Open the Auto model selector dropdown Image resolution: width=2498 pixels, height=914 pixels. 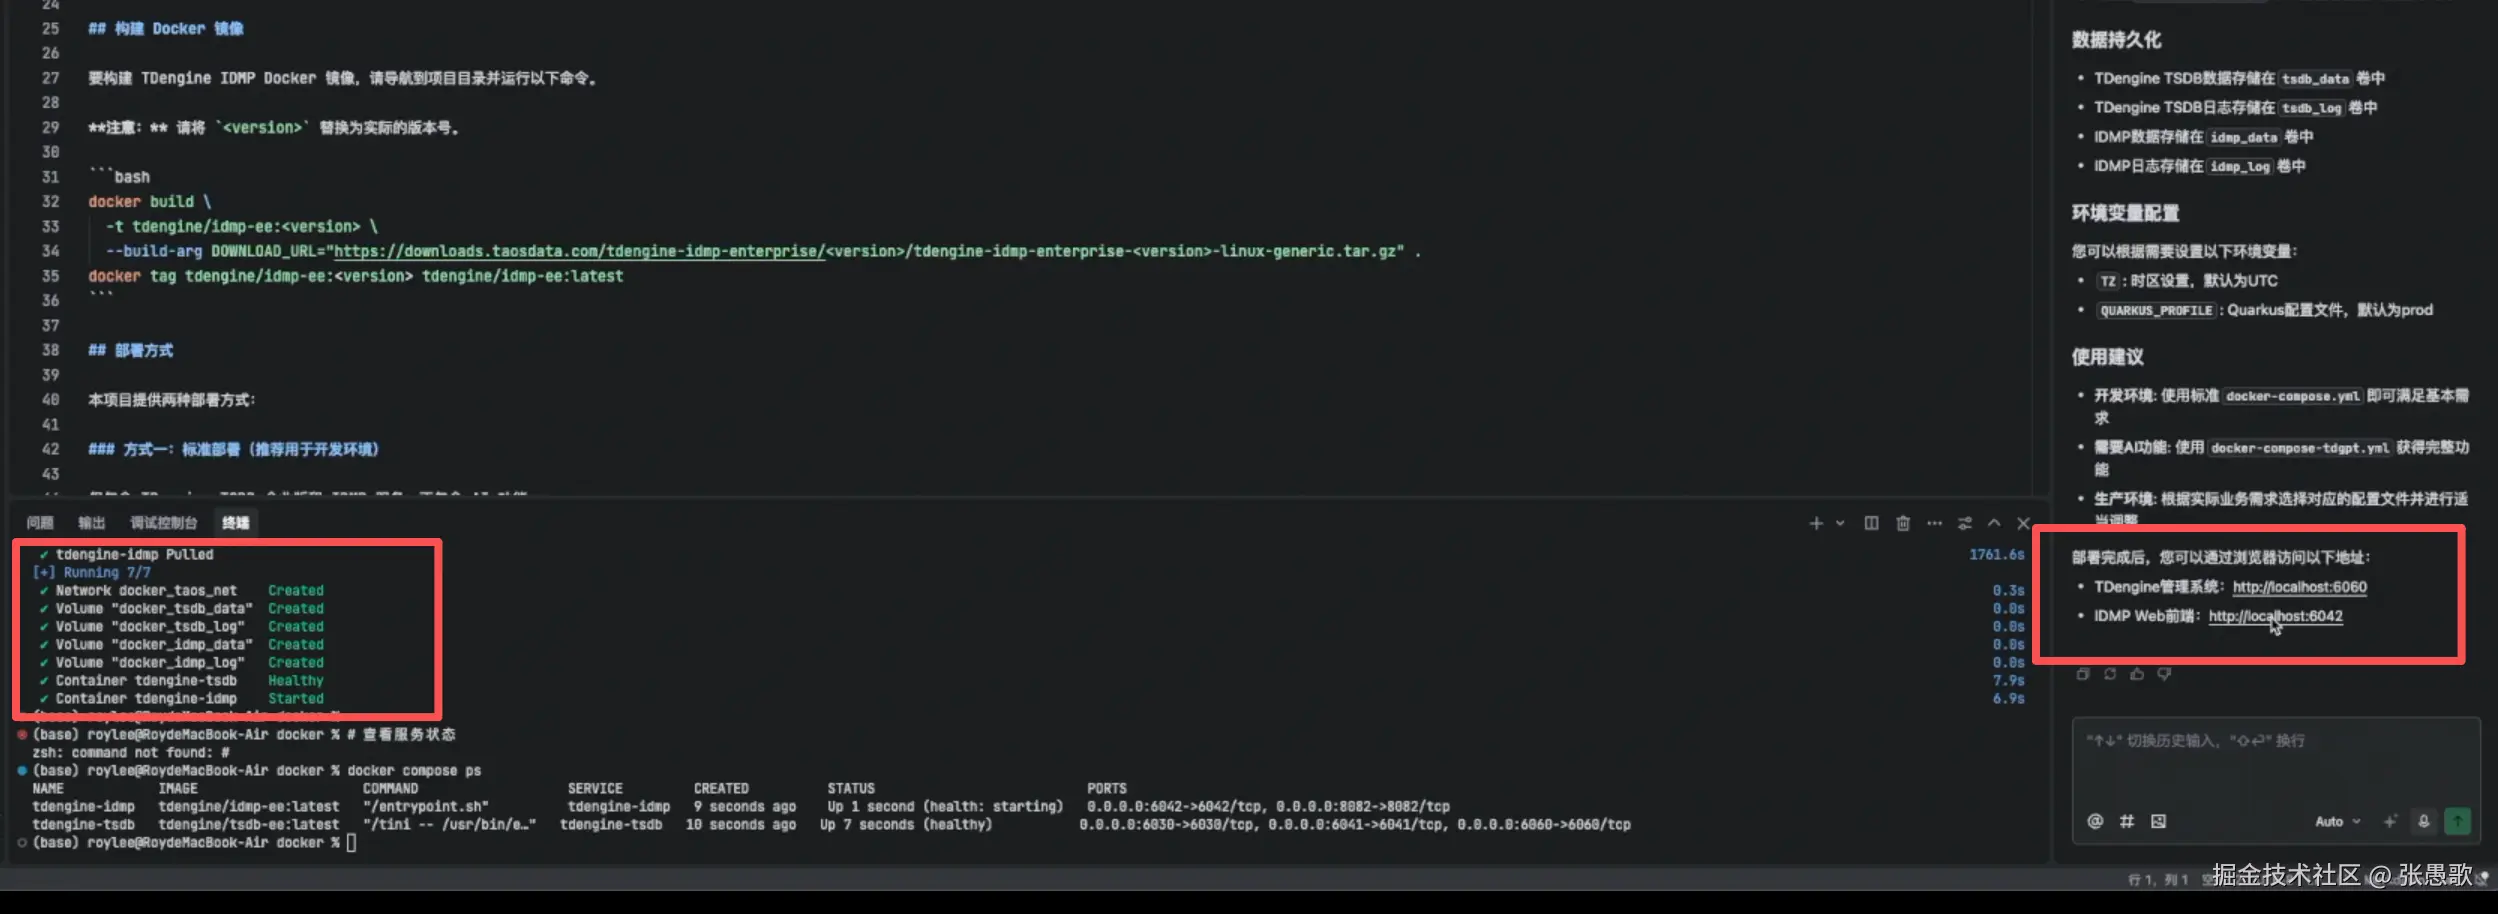[2337, 821]
